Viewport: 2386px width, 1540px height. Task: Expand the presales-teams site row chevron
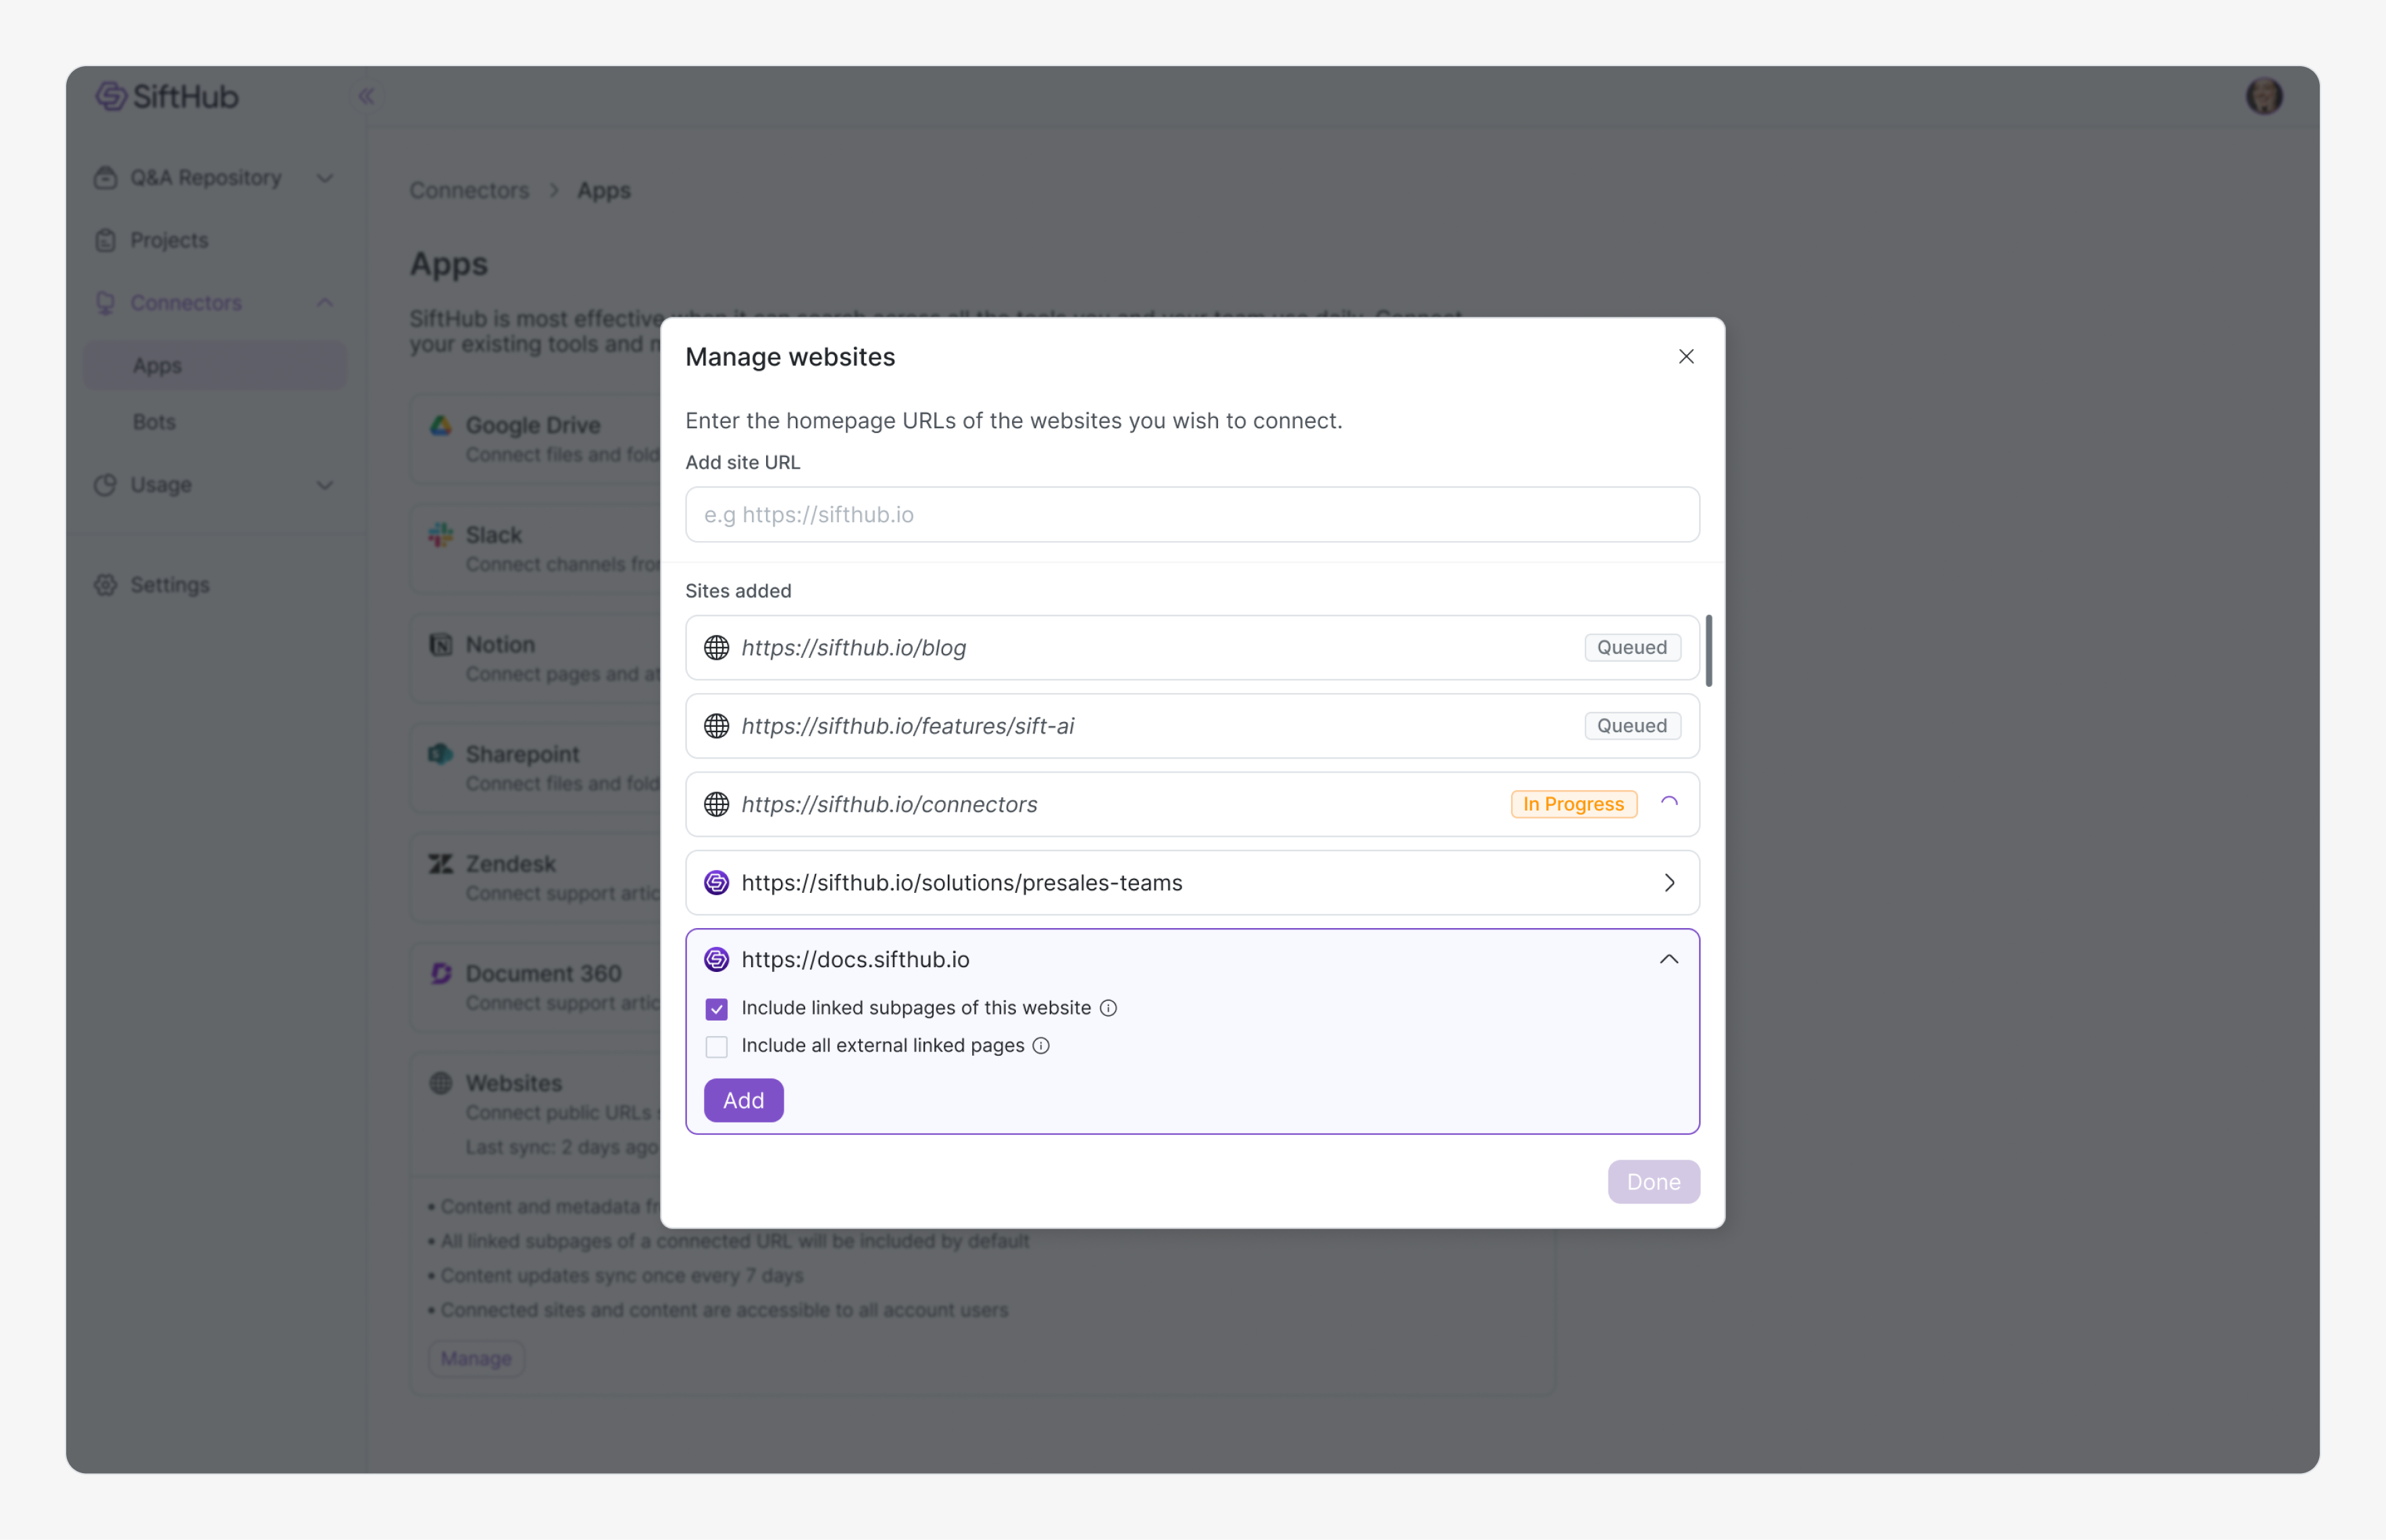[x=1669, y=883]
